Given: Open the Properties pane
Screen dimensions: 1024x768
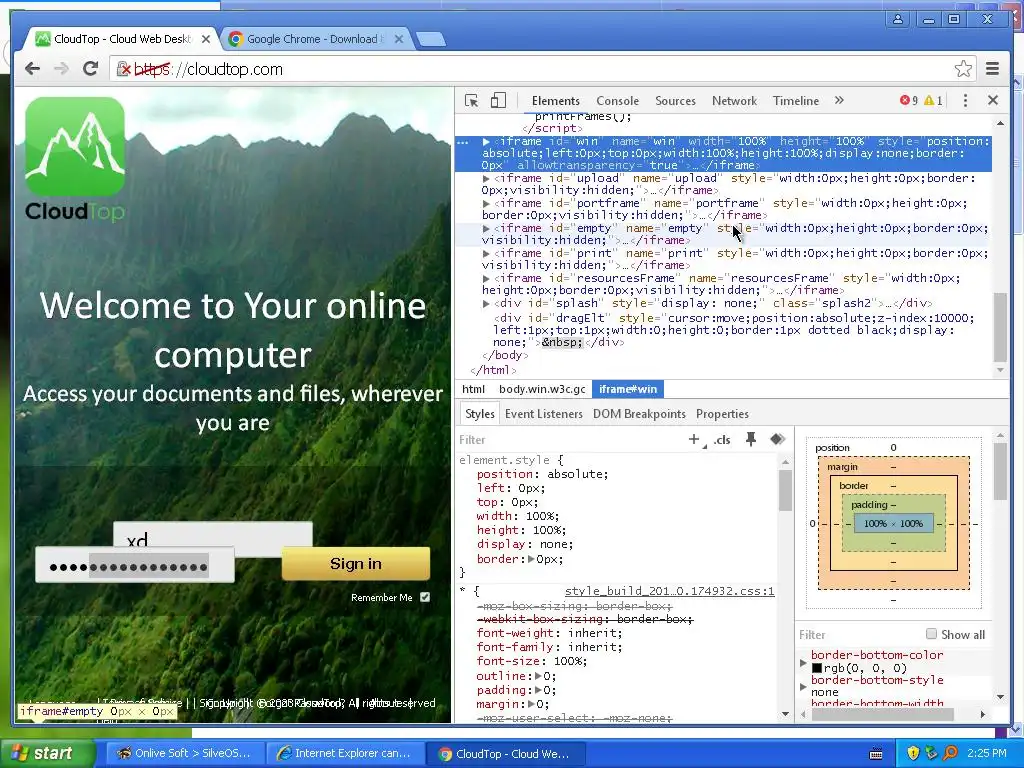Looking at the screenshot, I should point(722,414).
